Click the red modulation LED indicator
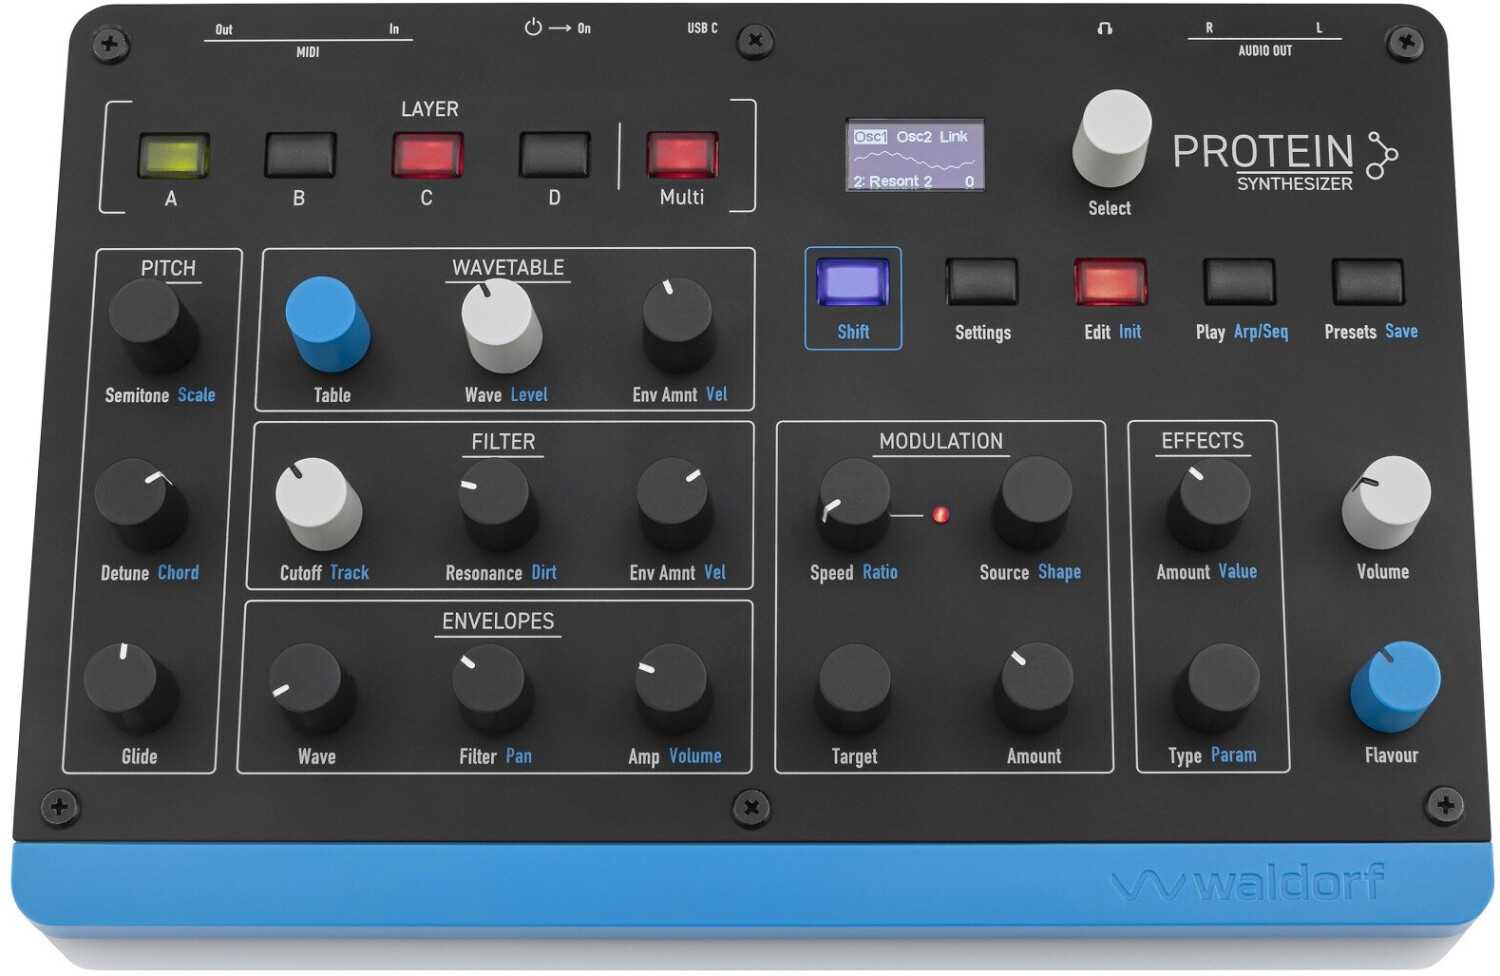The width and height of the screenshot is (1500, 976). pos(940,515)
